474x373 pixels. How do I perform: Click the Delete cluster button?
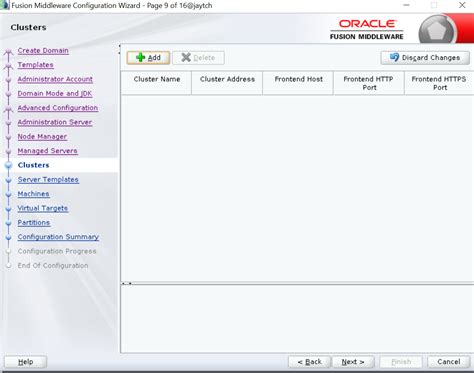click(198, 58)
